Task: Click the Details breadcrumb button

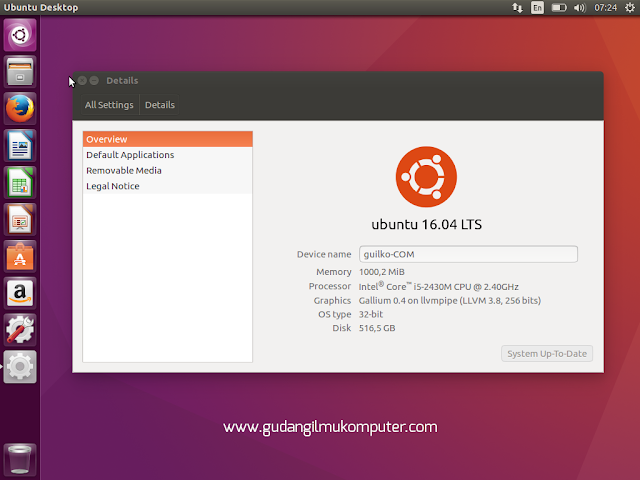Action: click(160, 105)
